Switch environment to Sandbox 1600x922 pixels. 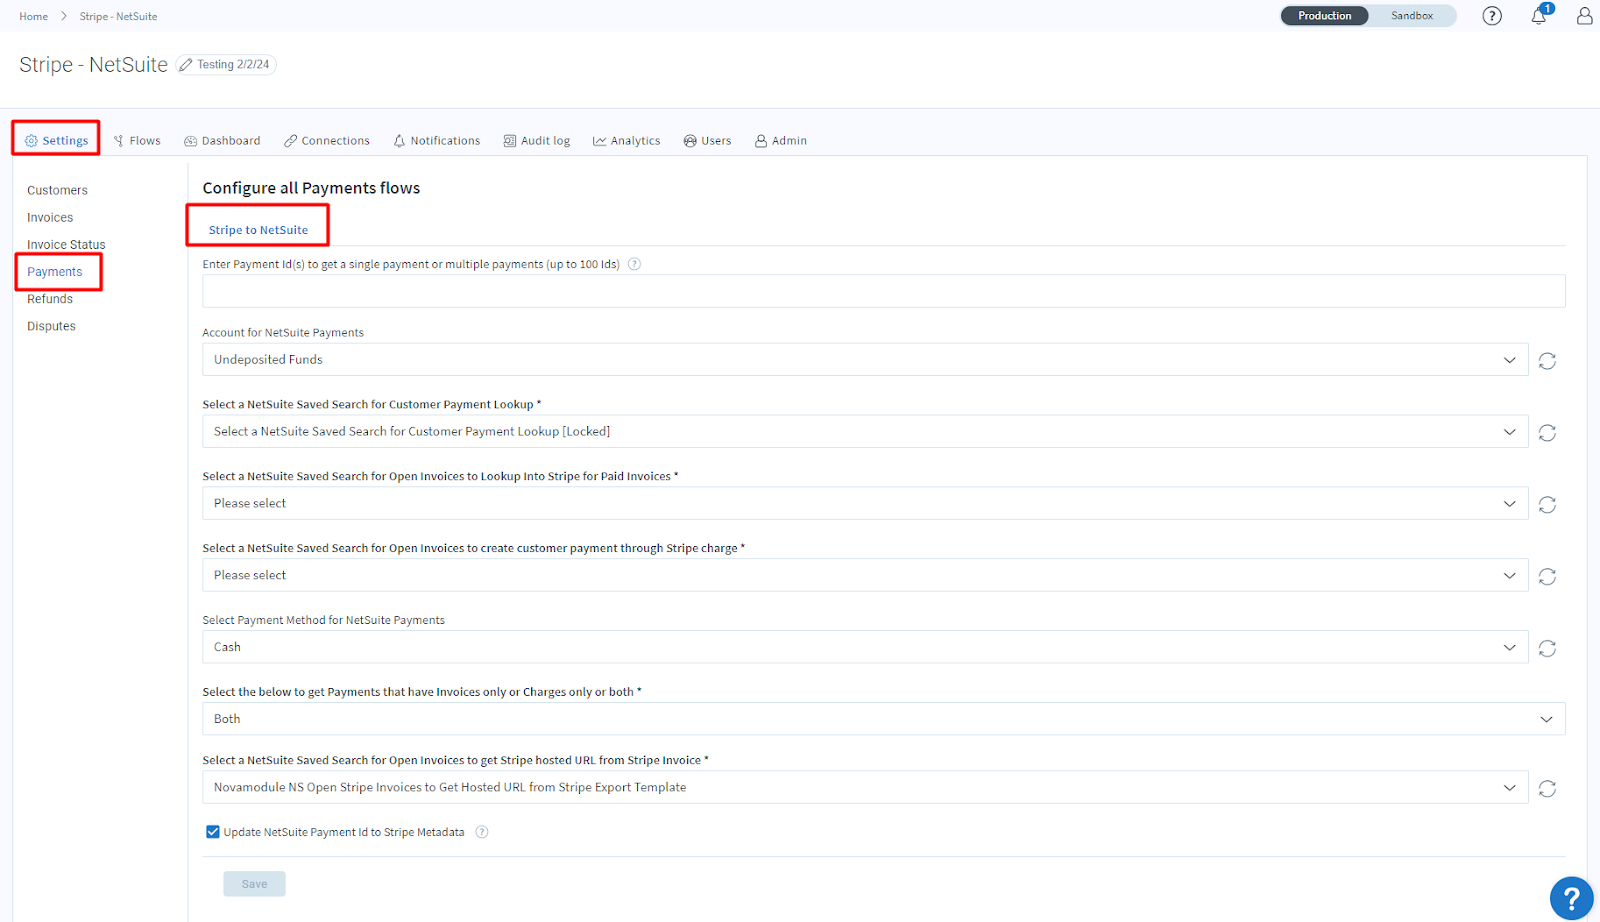(1412, 16)
